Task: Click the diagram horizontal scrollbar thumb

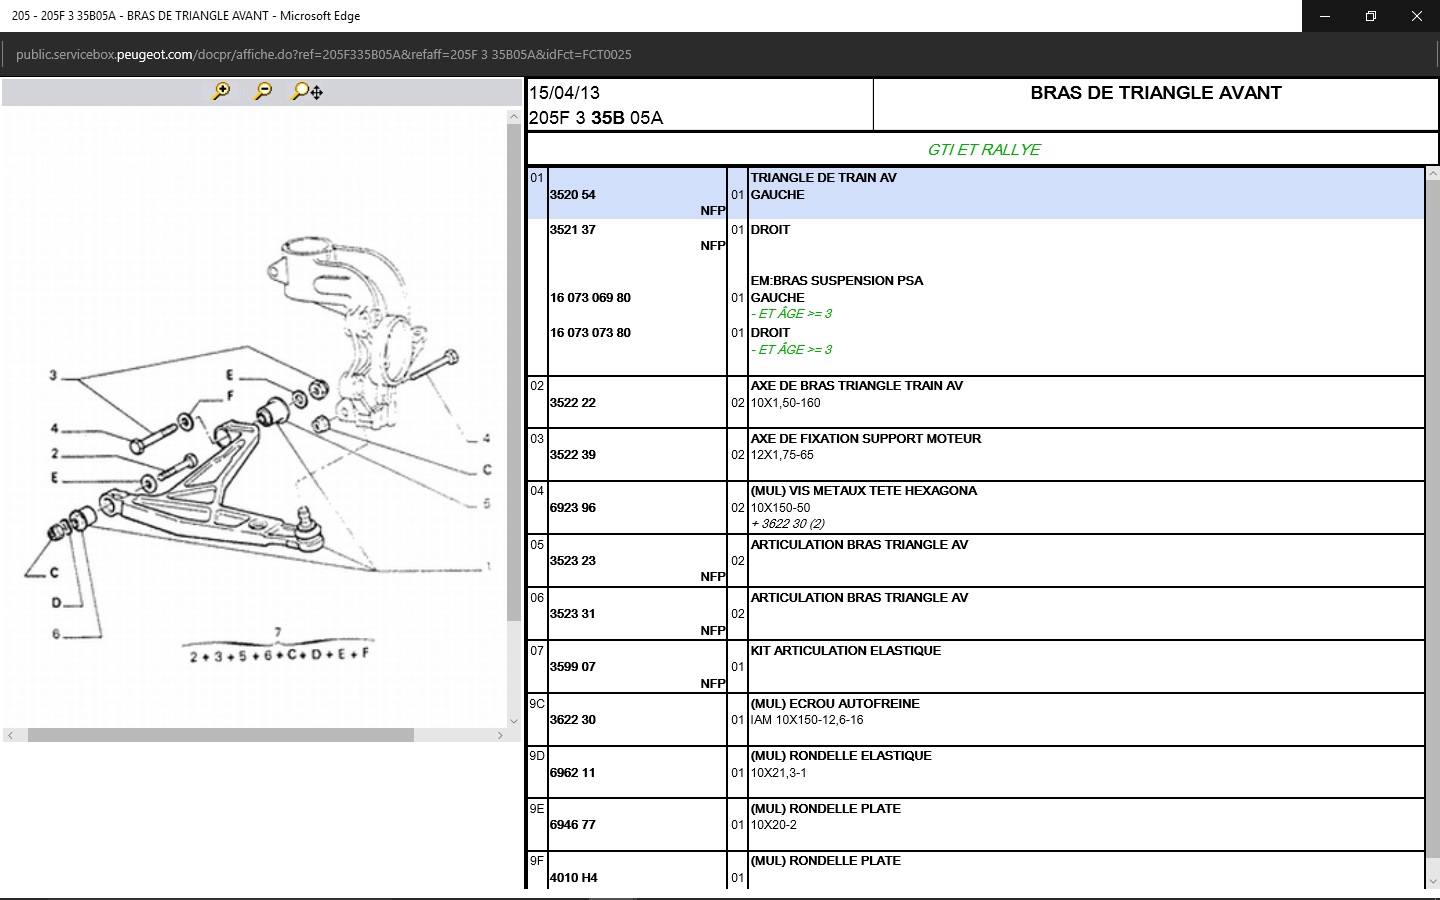Action: tap(220, 735)
